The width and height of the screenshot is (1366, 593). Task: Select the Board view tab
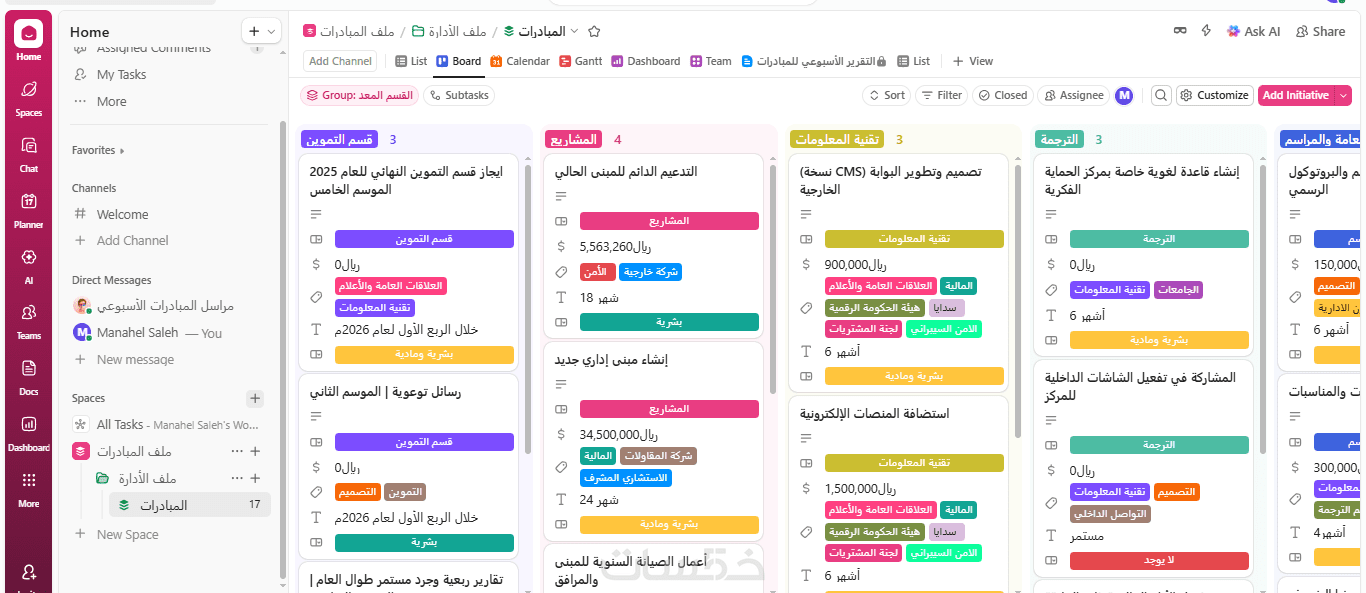pos(459,61)
